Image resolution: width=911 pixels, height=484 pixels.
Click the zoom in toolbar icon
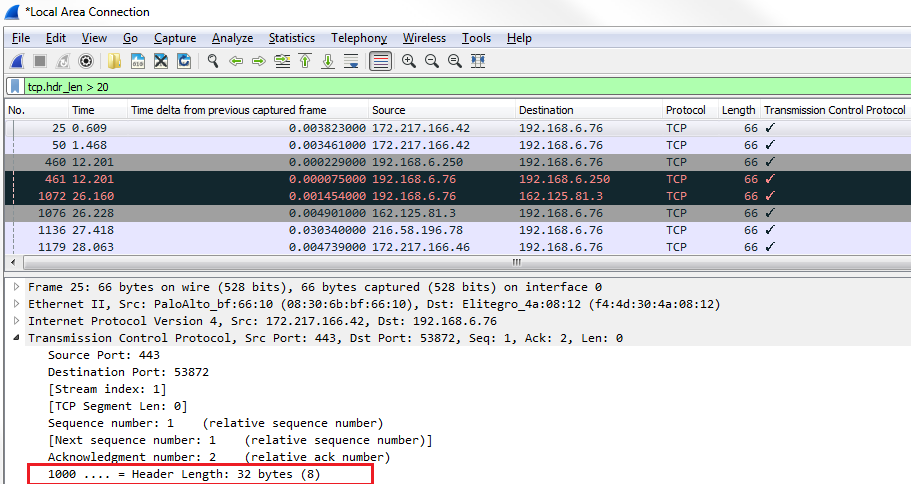tap(409, 61)
